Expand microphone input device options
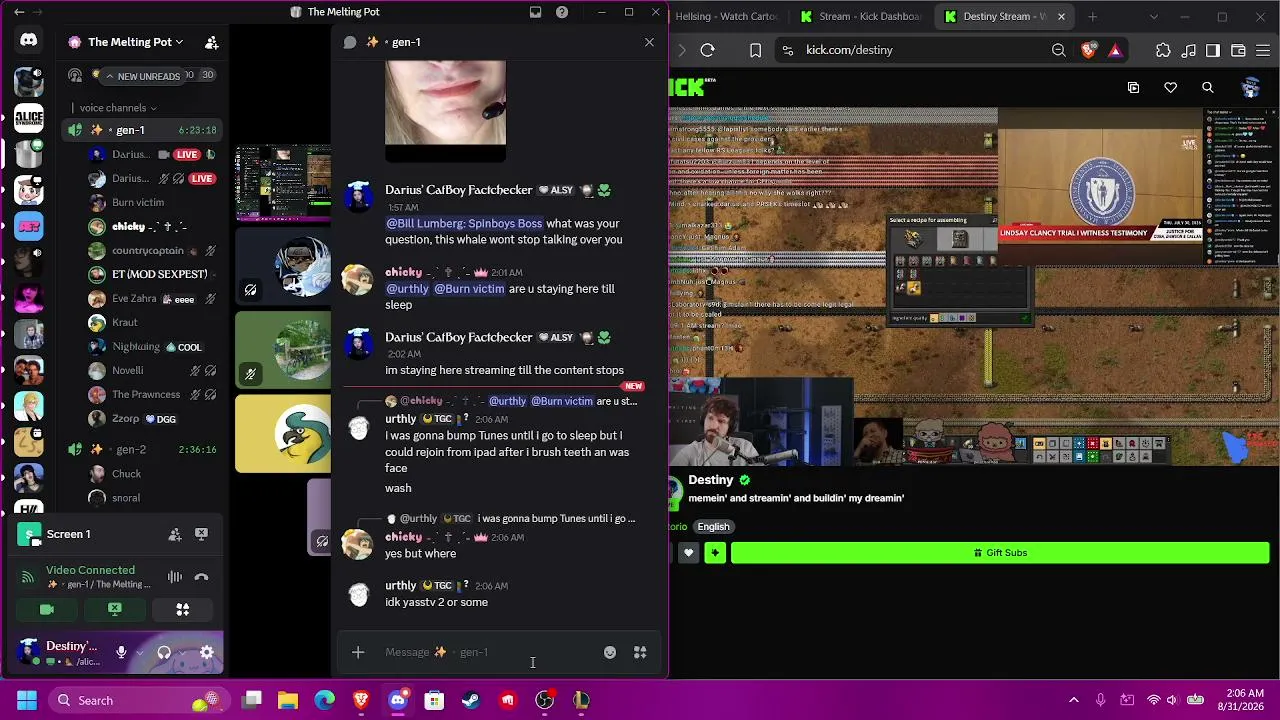Screen dimensions: 1280x720 click(x=139, y=653)
